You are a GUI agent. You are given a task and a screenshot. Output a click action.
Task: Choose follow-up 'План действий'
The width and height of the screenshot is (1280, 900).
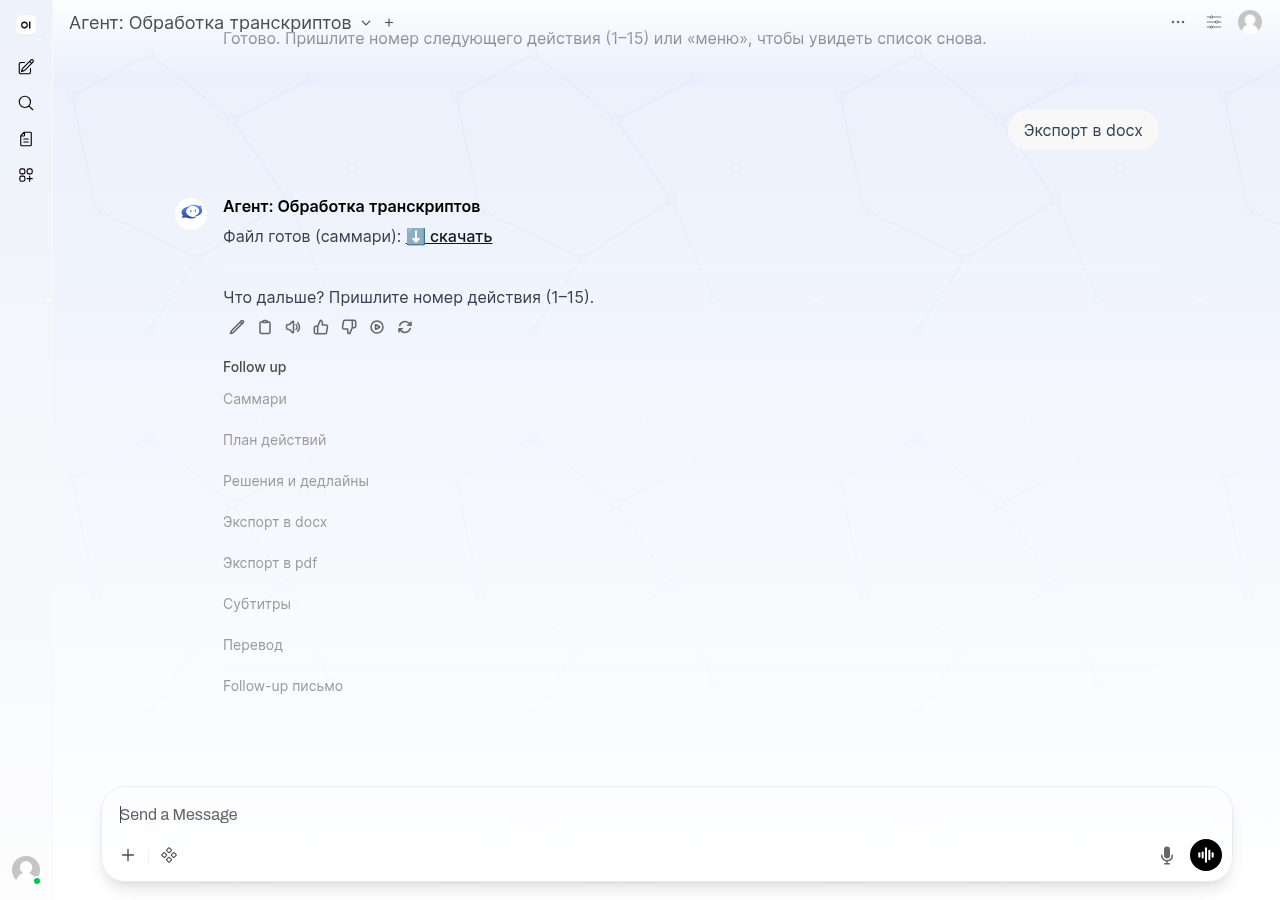click(x=274, y=440)
